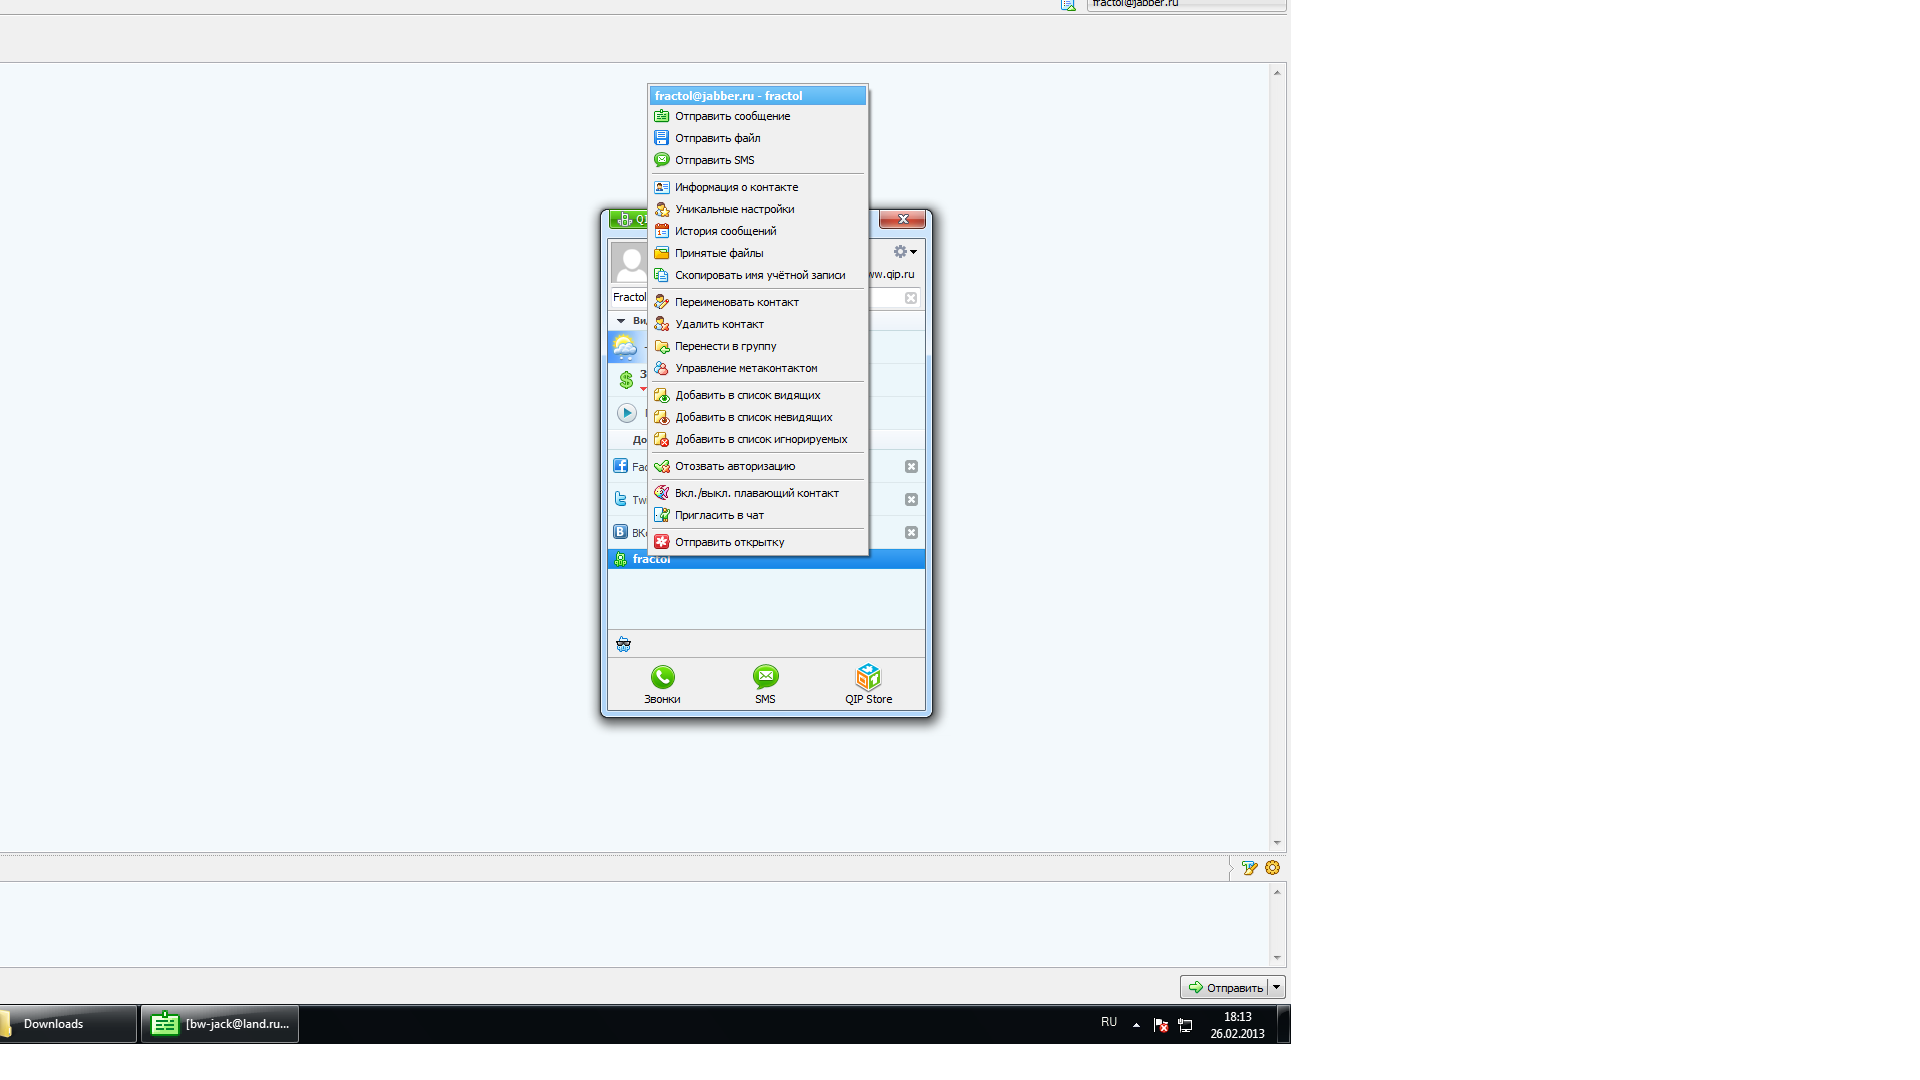The image size is (1920, 1080).
Task: Click the Информация о контакте card icon
Action: [x=661, y=187]
